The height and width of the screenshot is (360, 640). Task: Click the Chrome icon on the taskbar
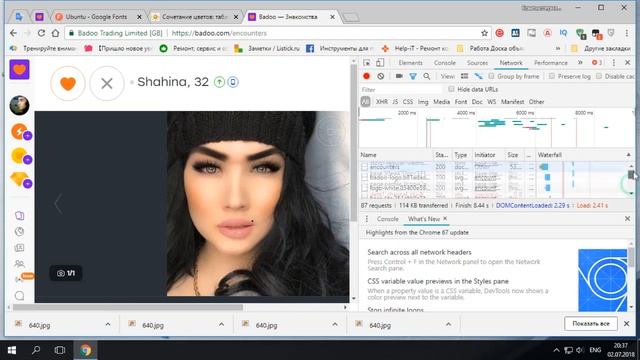pyautogui.click(x=85, y=350)
